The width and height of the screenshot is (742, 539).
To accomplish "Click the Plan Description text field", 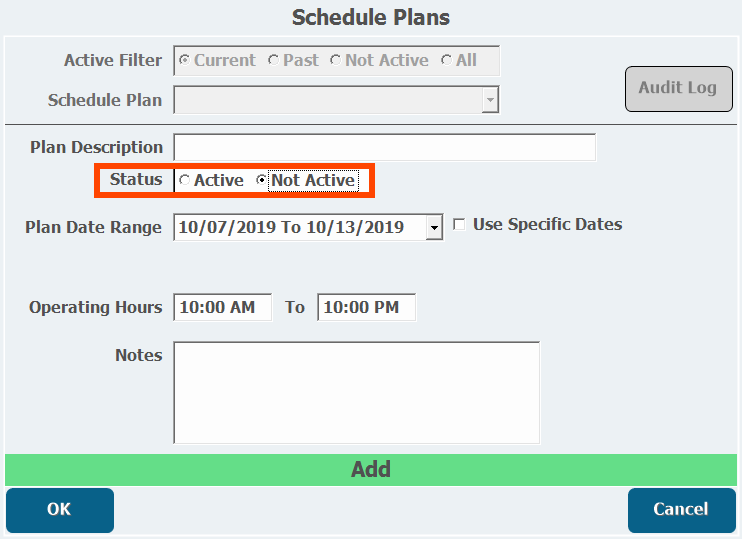I will (384, 147).
